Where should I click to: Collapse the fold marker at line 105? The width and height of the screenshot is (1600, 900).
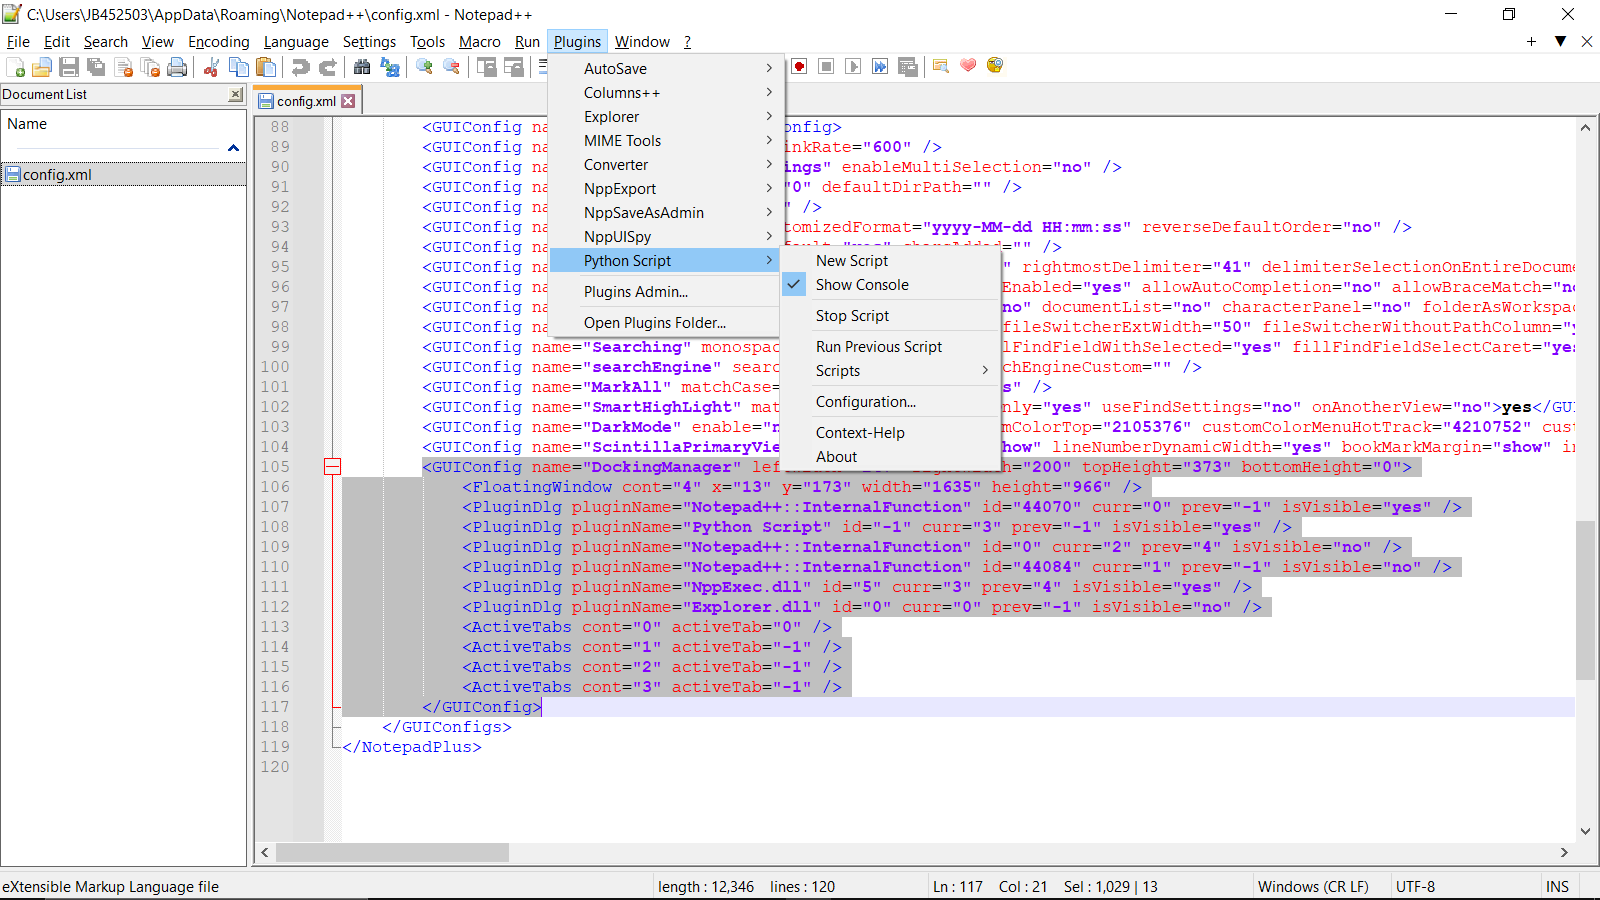point(332,467)
